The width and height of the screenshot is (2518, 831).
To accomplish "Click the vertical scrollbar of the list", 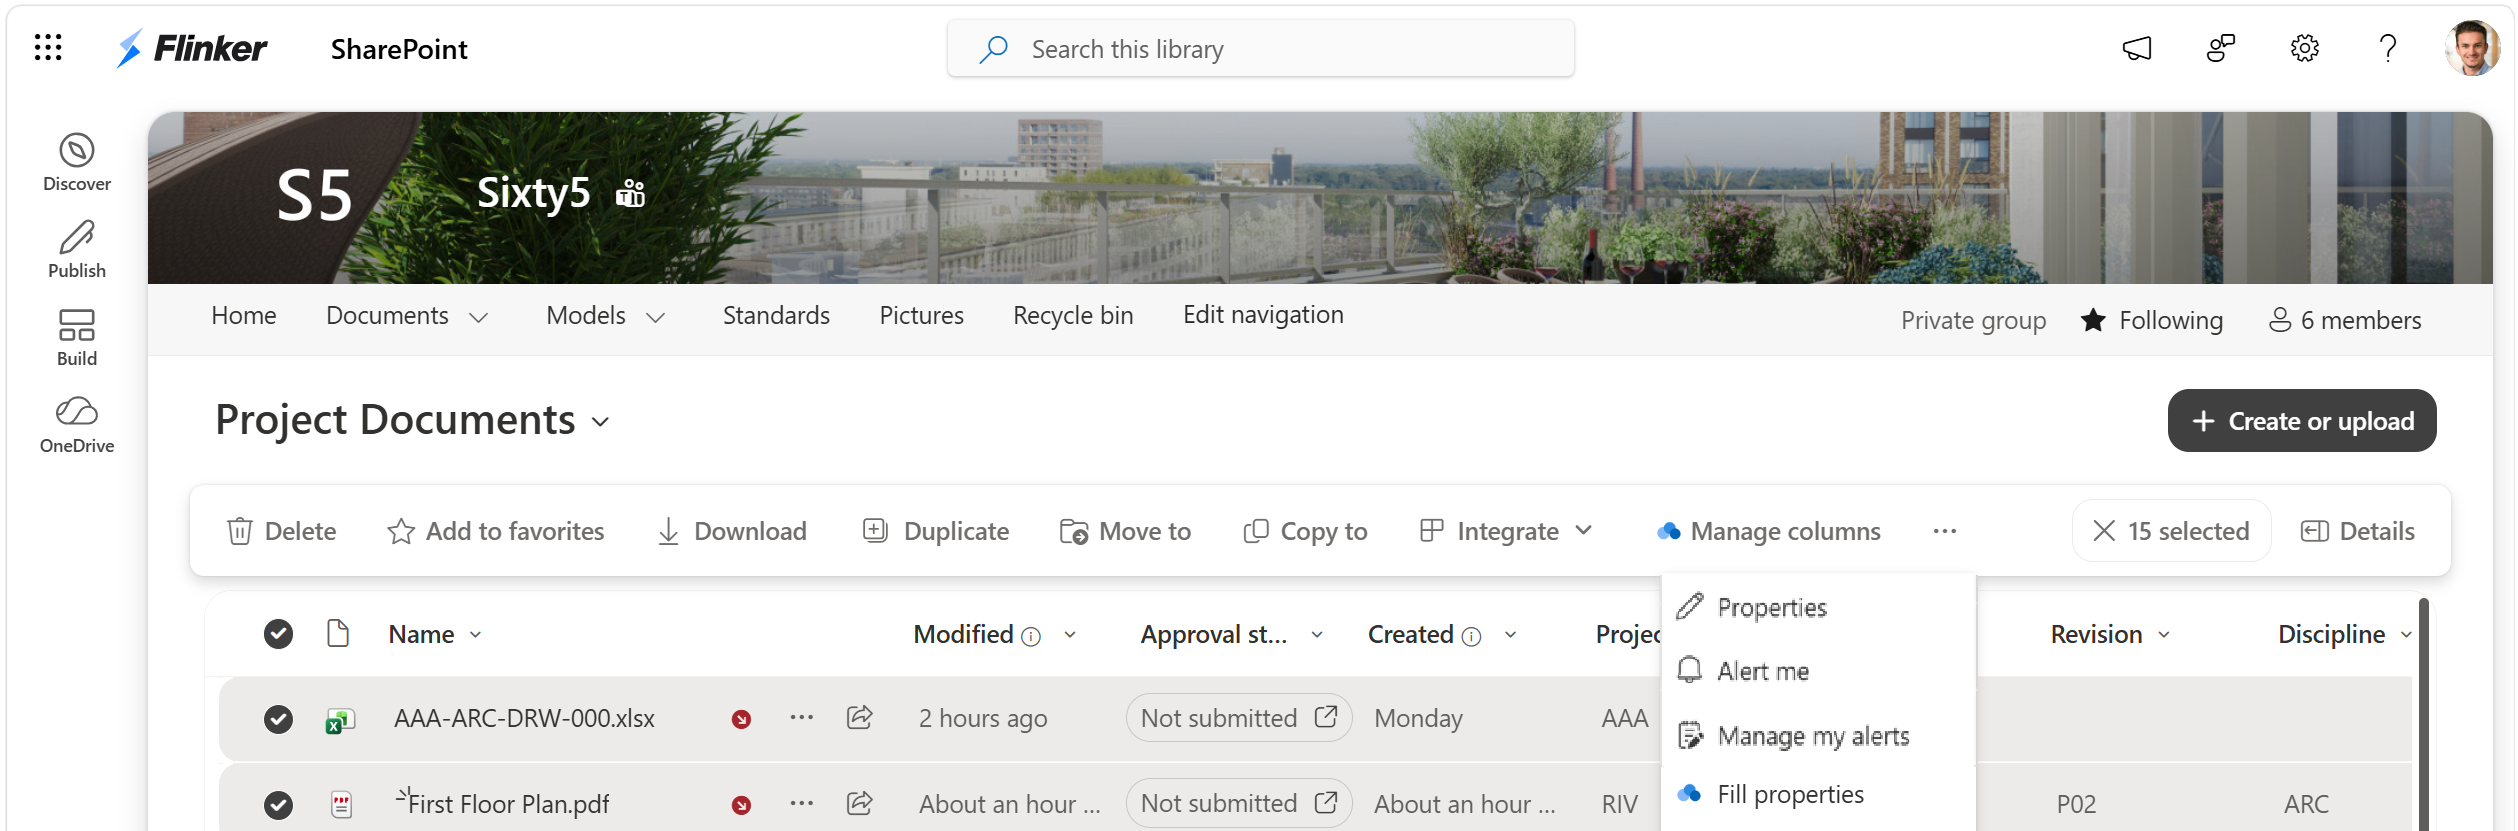I will (2423, 715).
